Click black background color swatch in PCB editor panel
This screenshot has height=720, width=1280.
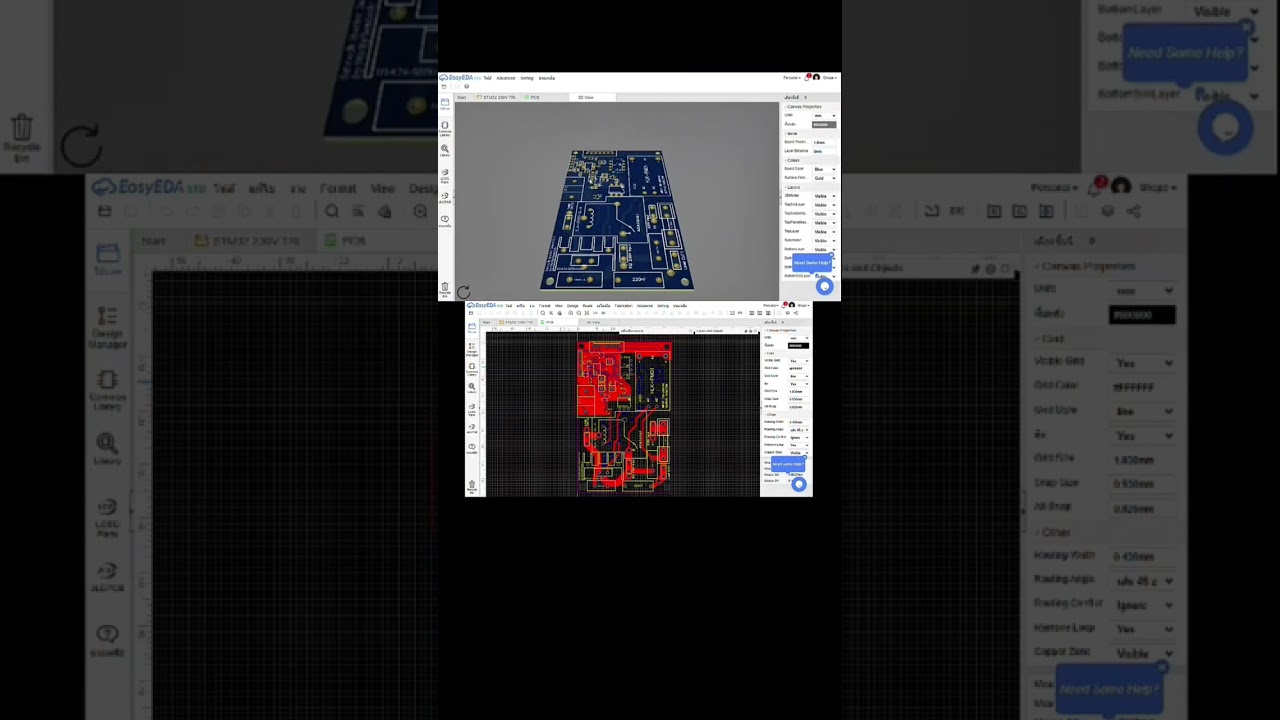(798, 346)
